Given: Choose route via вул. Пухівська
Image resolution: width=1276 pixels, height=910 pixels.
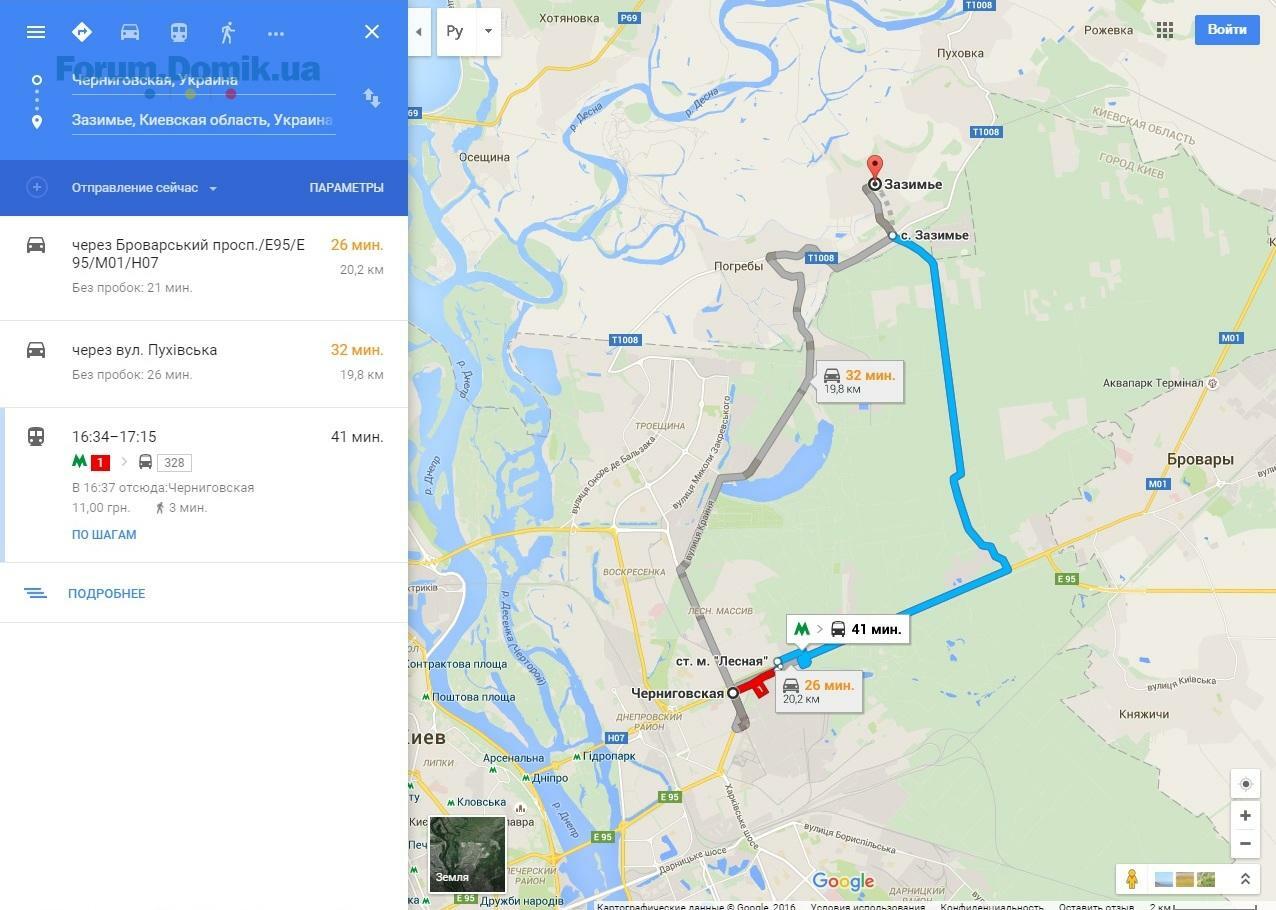Looking at the screenshot, I should pos(204,364).
